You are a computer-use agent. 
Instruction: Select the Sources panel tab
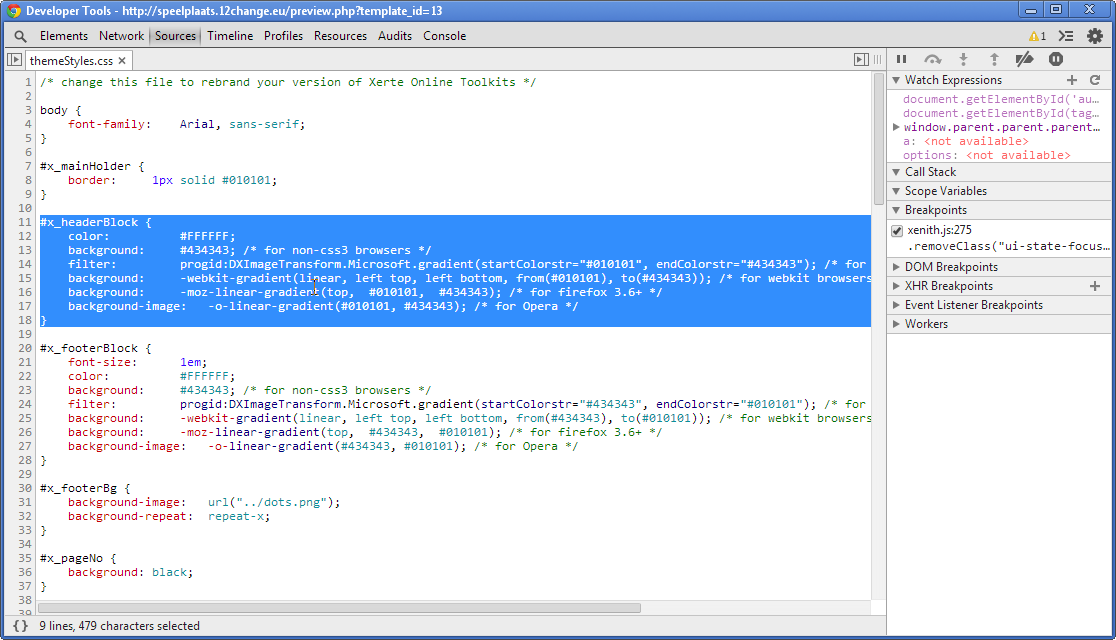click(x=175, y=36)
